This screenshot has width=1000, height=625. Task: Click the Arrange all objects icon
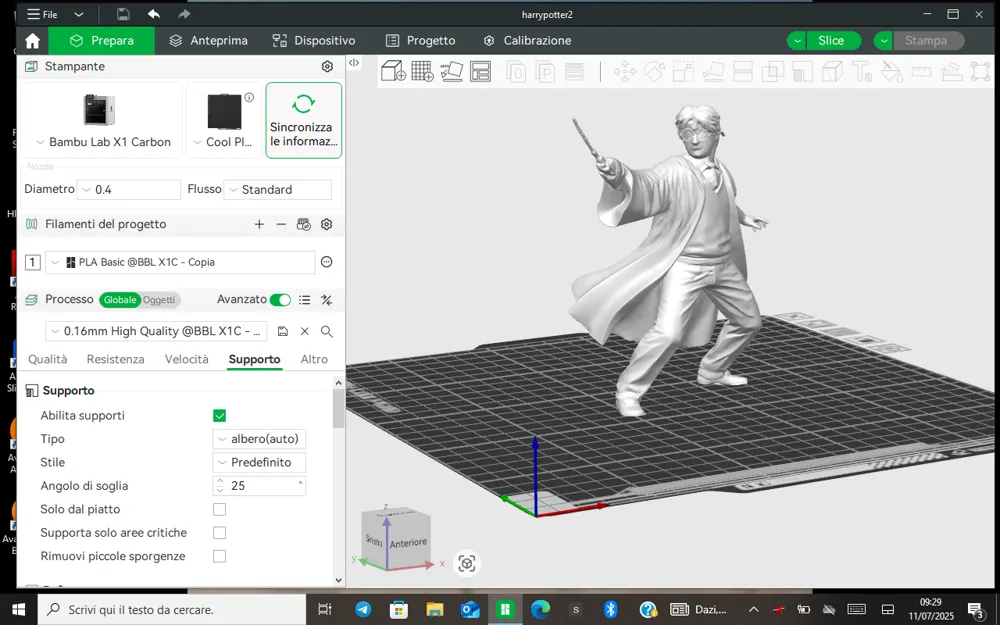coord(480,71)
